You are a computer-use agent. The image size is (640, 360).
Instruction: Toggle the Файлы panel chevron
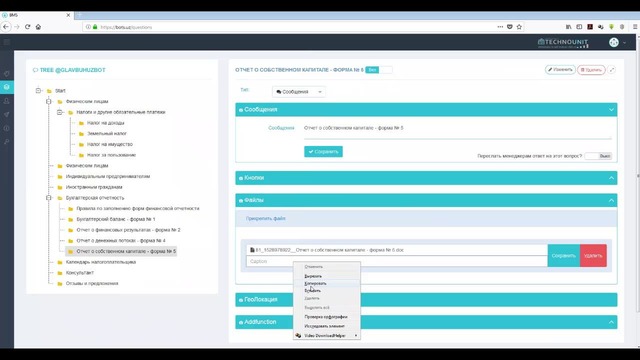click(611, 200)
